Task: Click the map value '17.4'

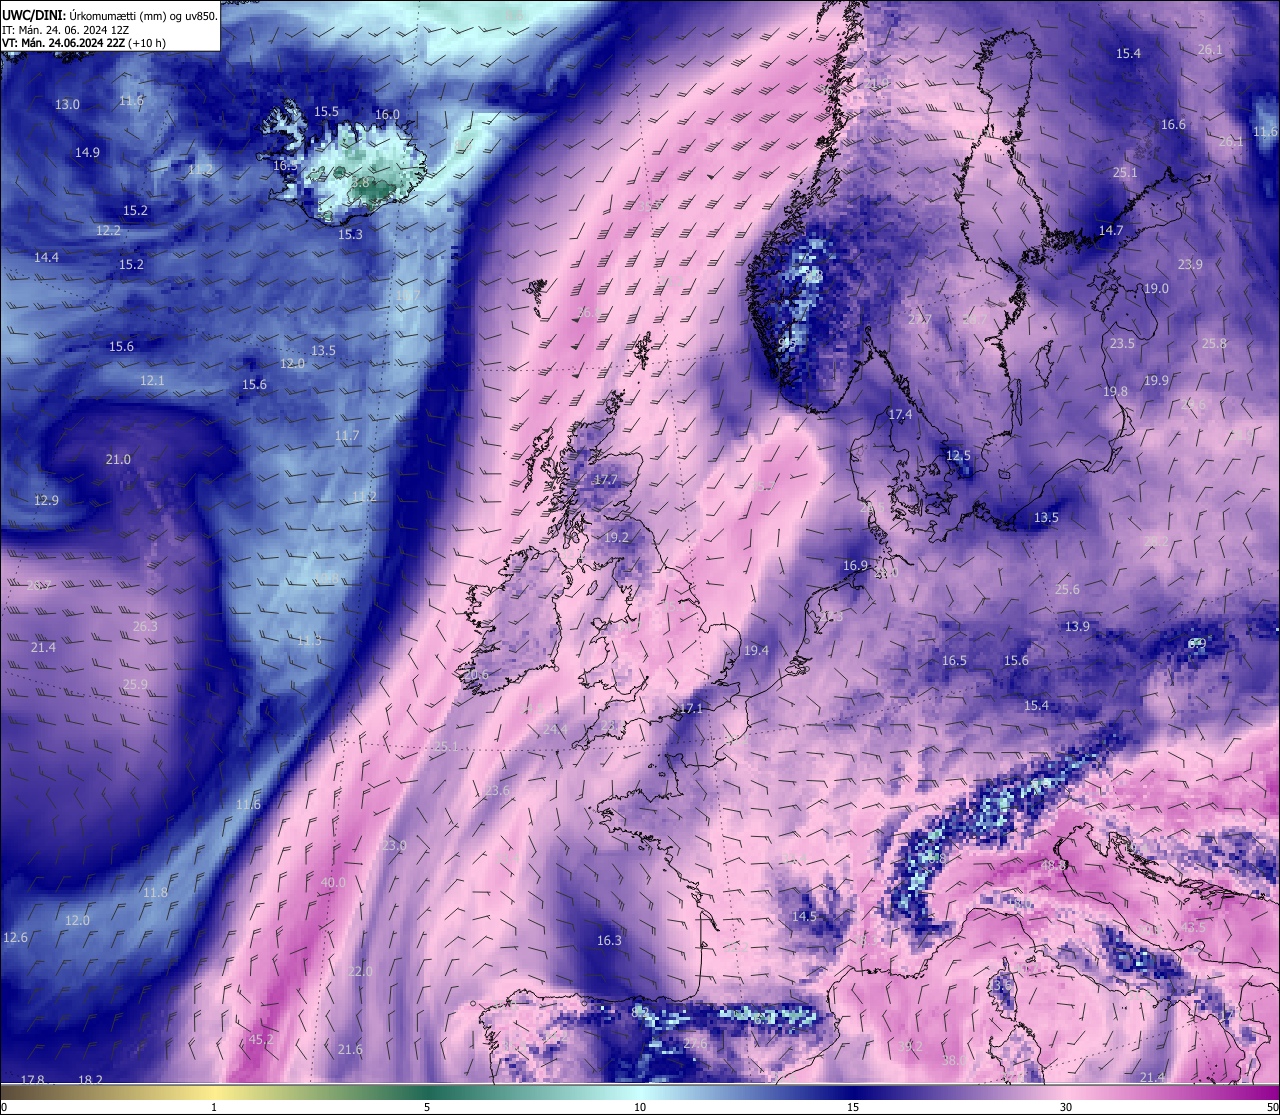Action: tap(900, 414)
